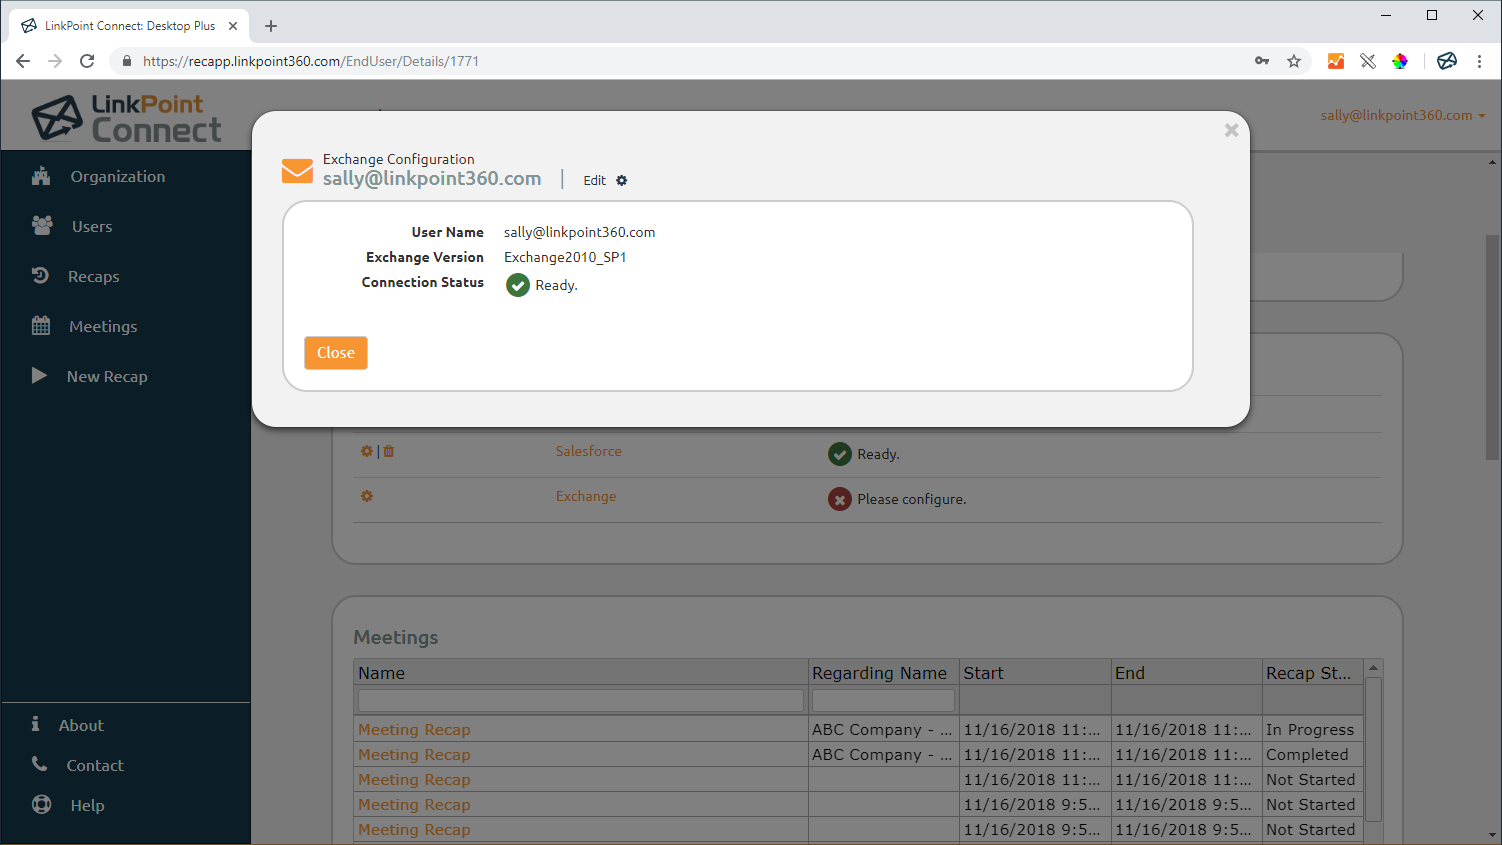Click green check icon beside Salesforce Ready
Screen dimensions: 1502x845
[840, 454]
